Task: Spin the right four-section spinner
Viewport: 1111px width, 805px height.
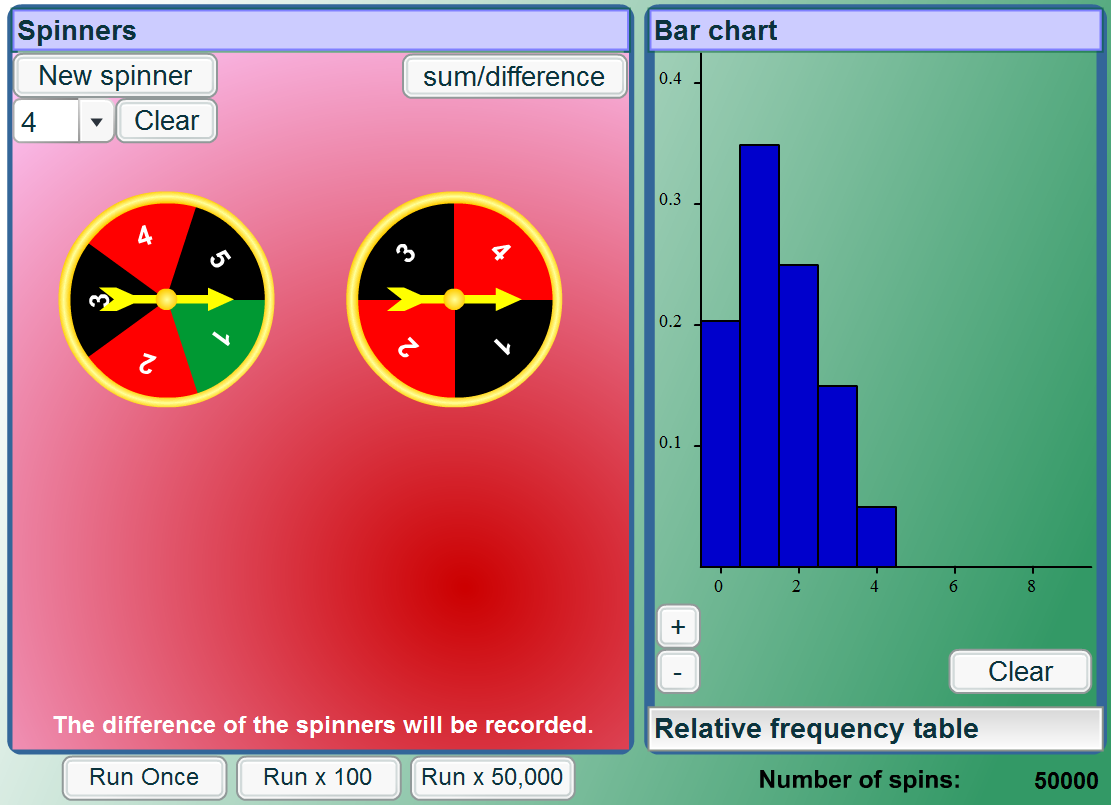Action: [x=453, y=298]
